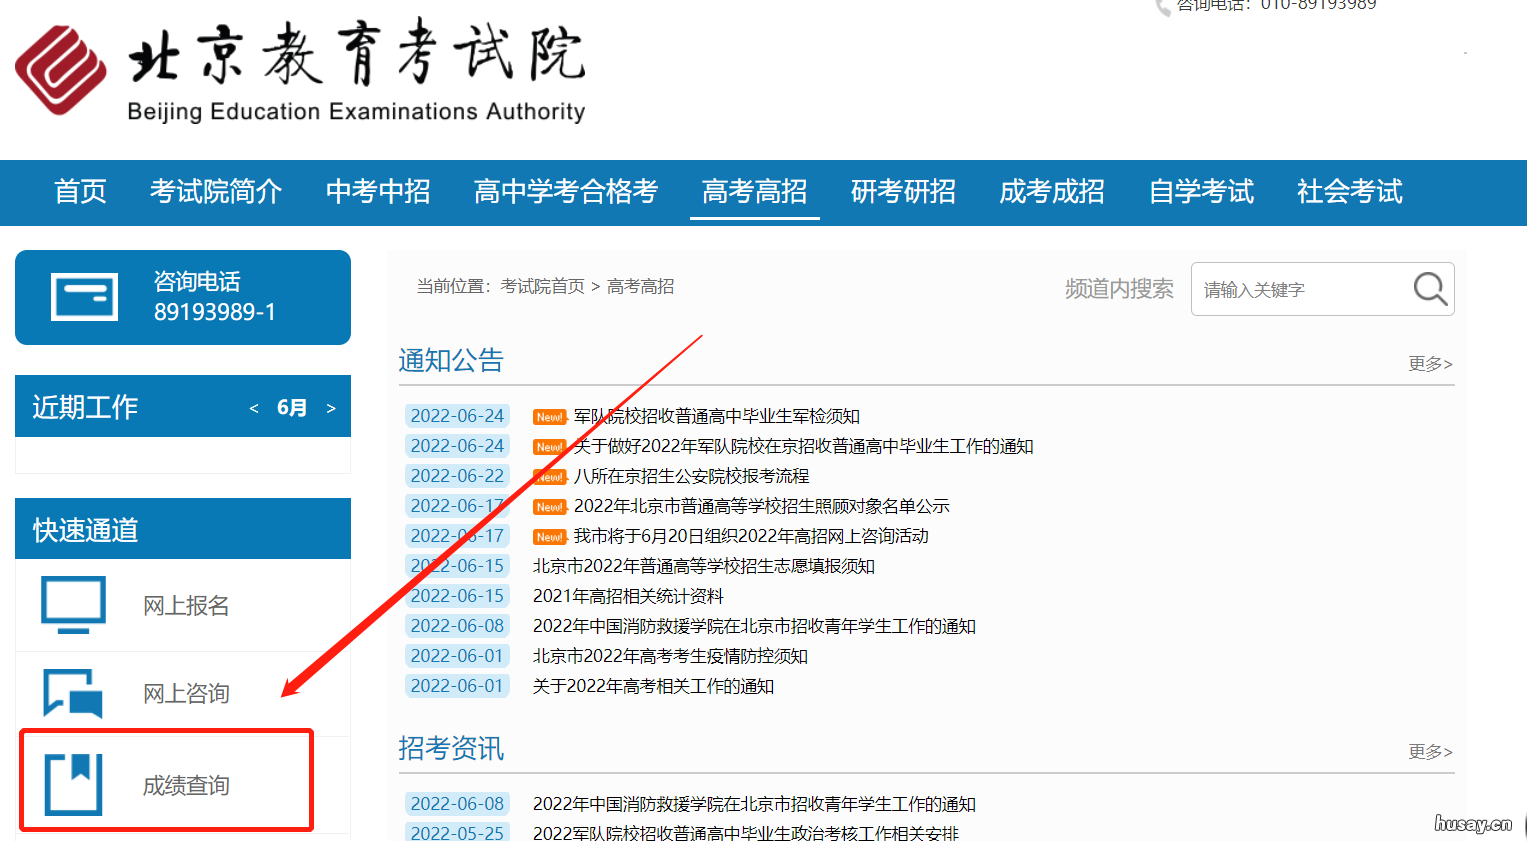Switch to the 研考研招 tab
1527x841 pixels.
coord(903,191)
